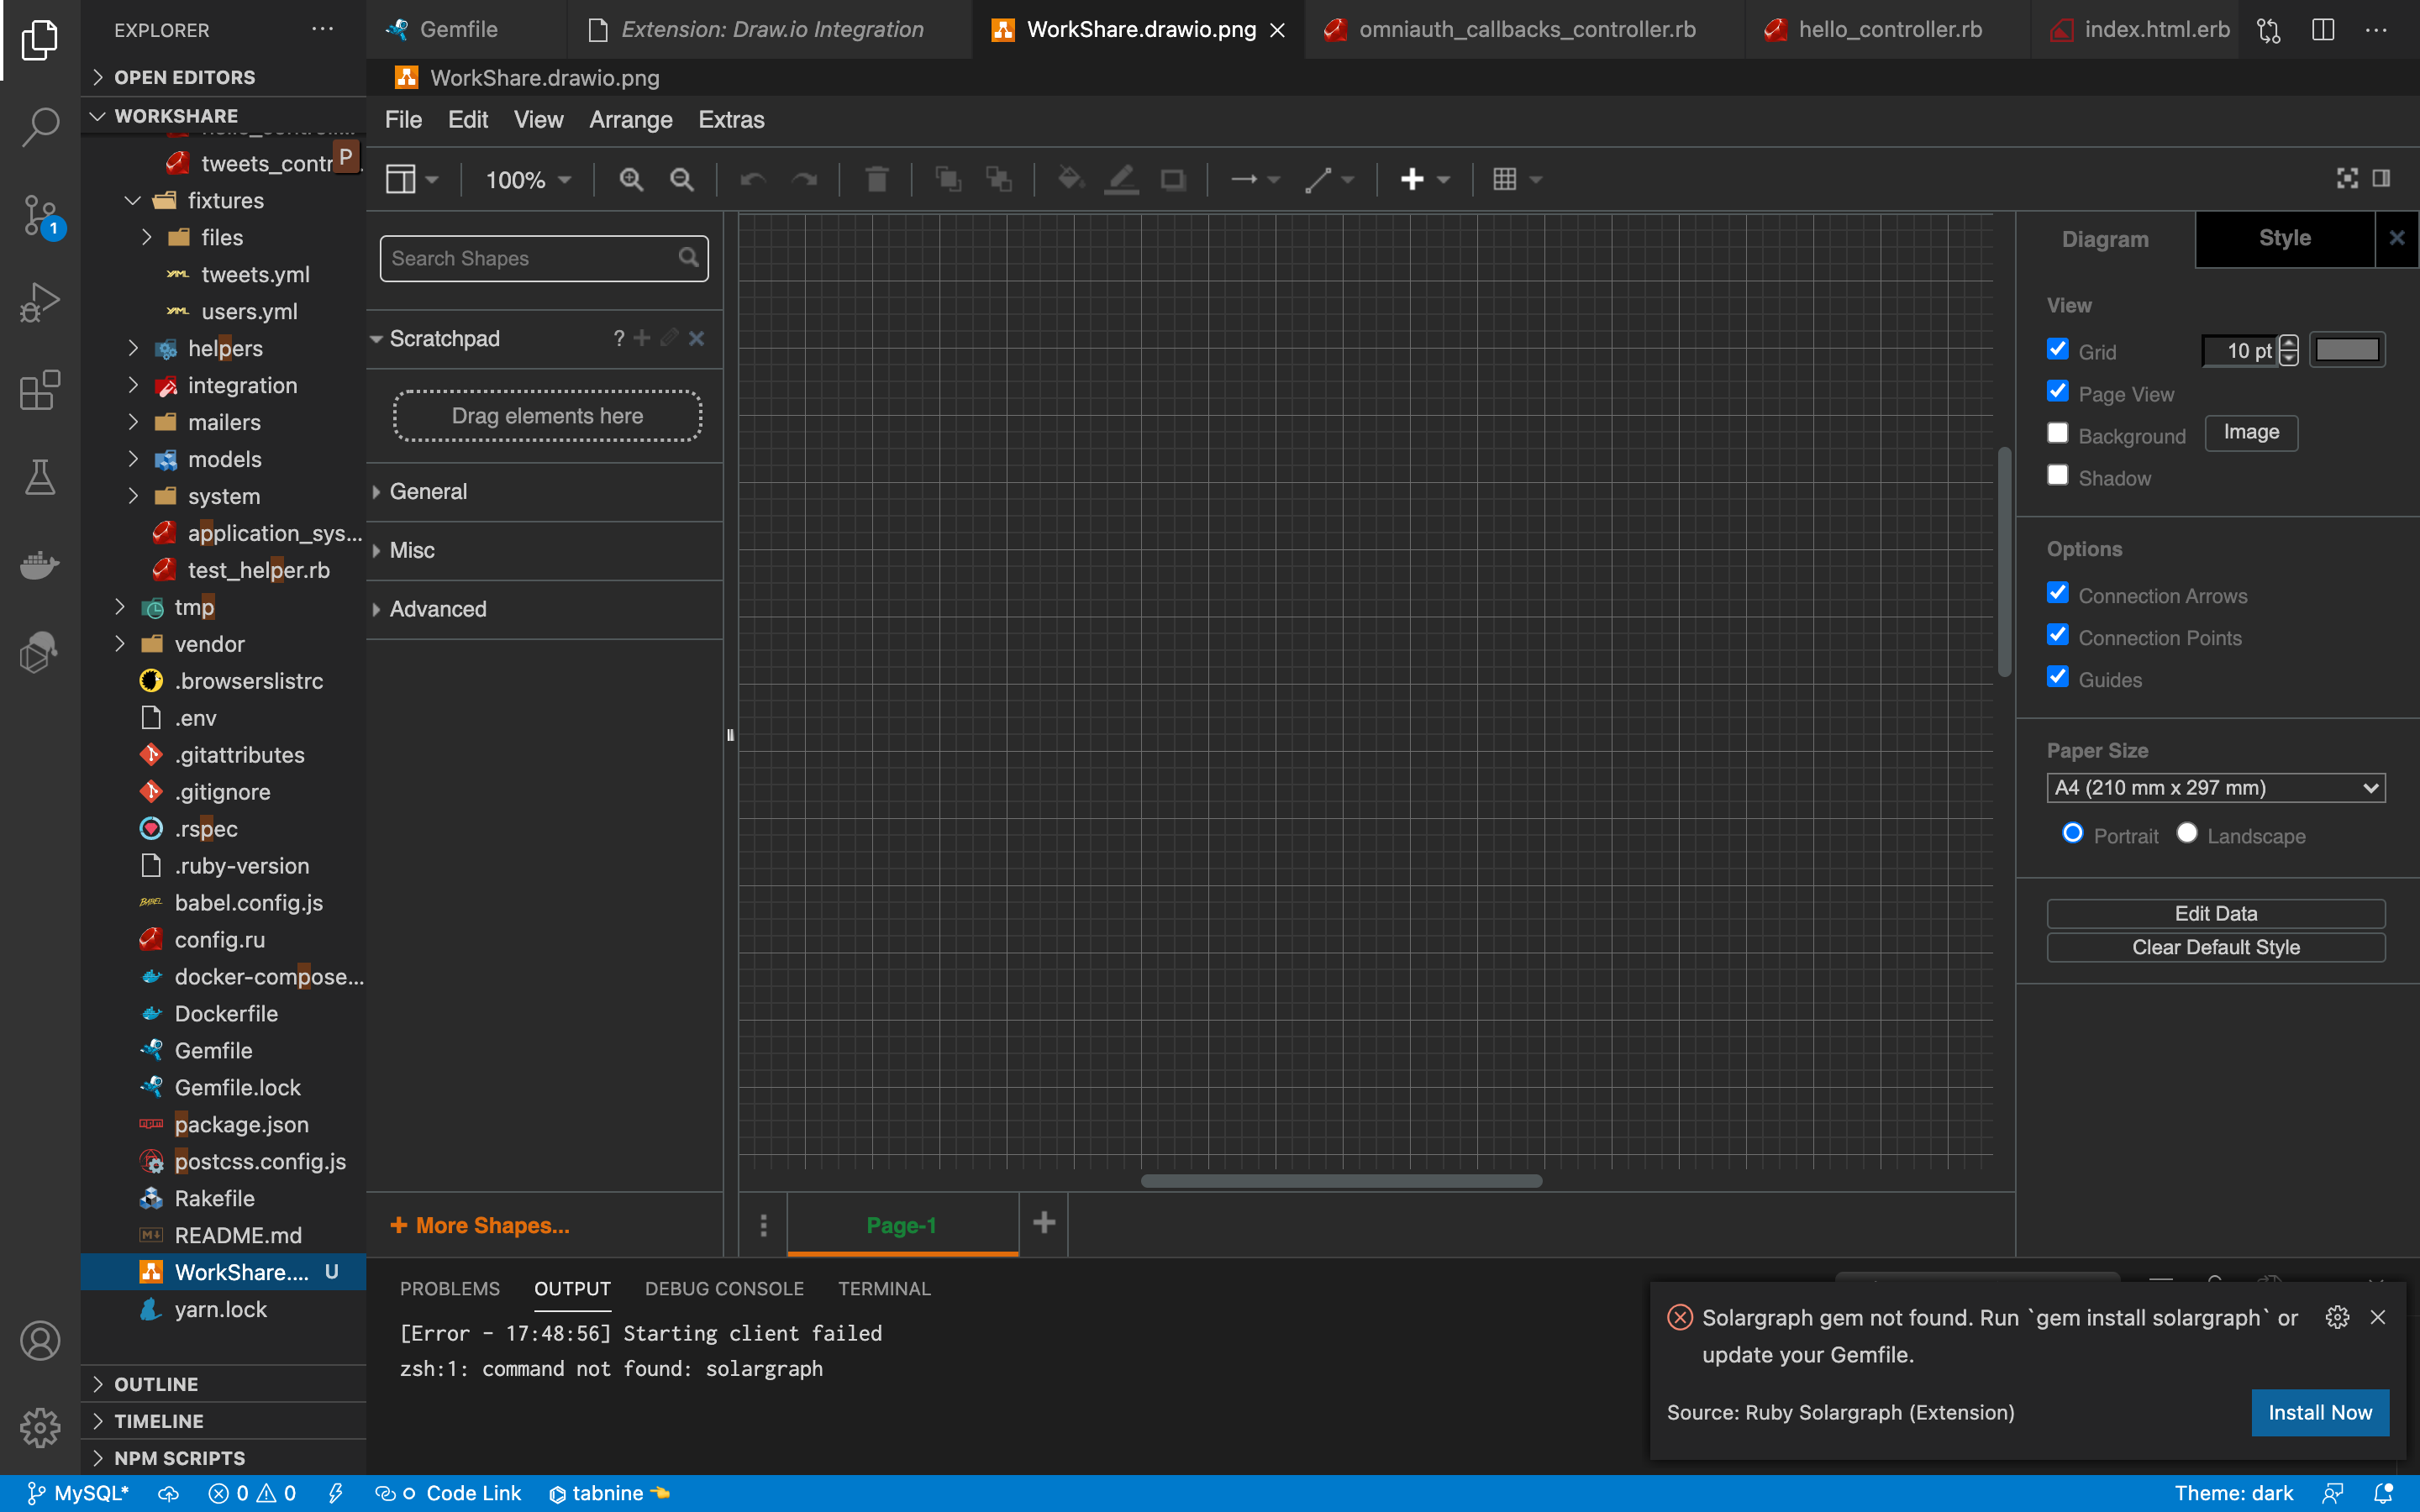
Task: Click the Install Now button
Action: [x=2319, y=1412]
